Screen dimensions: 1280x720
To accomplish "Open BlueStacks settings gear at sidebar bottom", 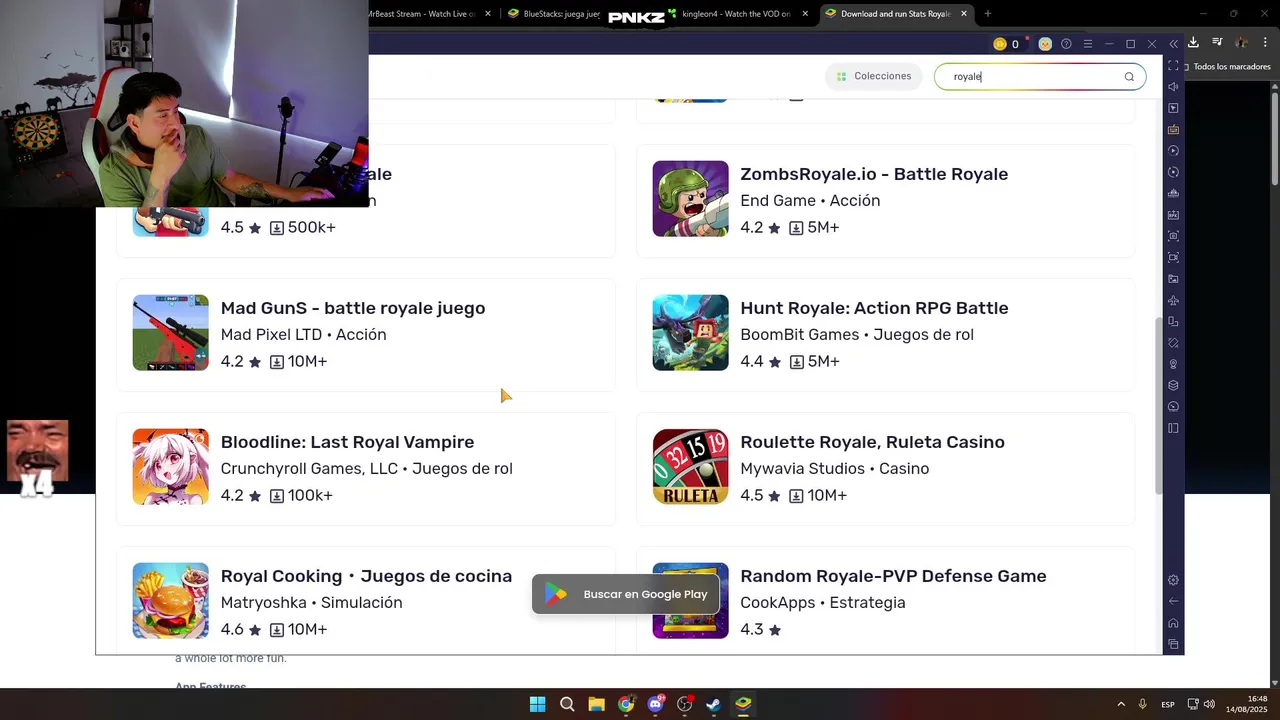I will coord(1173,580).
